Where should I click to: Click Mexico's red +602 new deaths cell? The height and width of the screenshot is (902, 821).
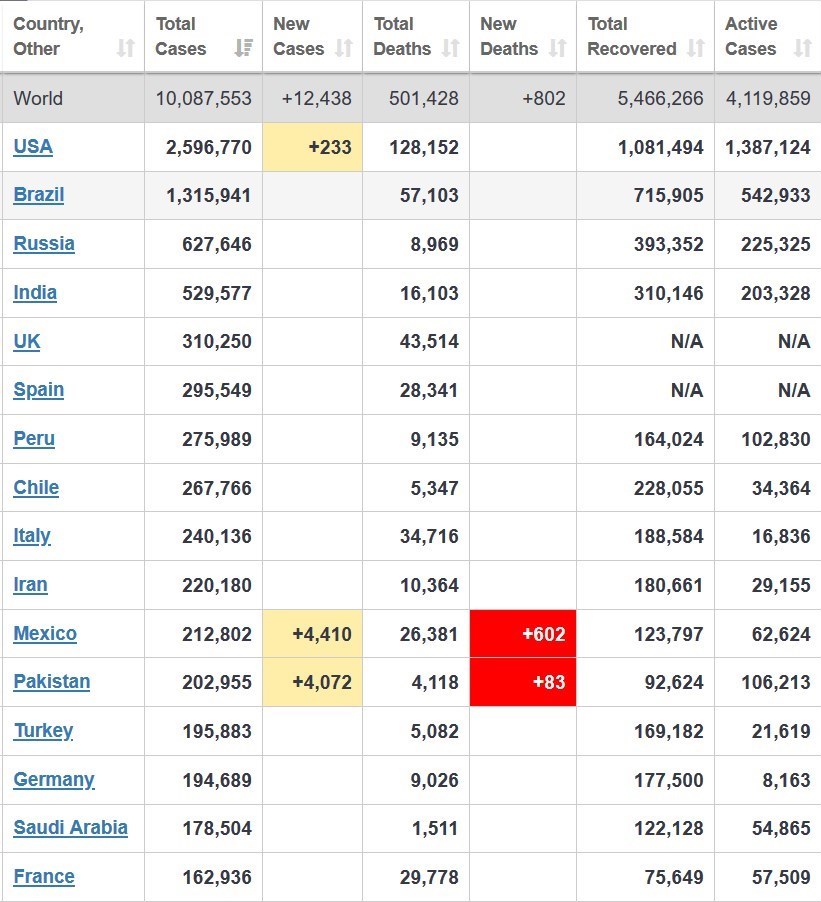coord(523,634)
